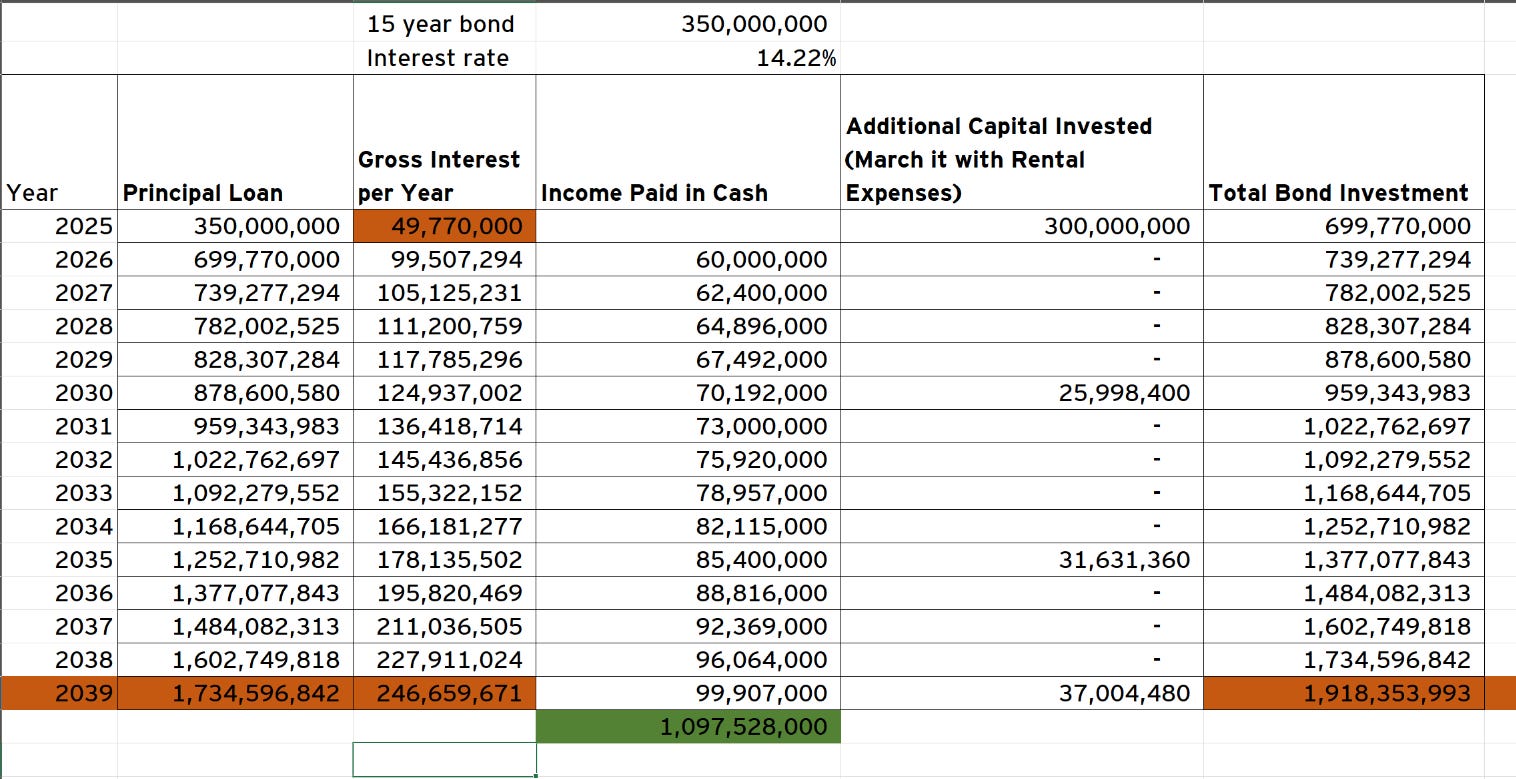The width and height of the screenshot is (1516, 779).
Task: Select the 350,000,000 bond amount cell
Action: 688,24
